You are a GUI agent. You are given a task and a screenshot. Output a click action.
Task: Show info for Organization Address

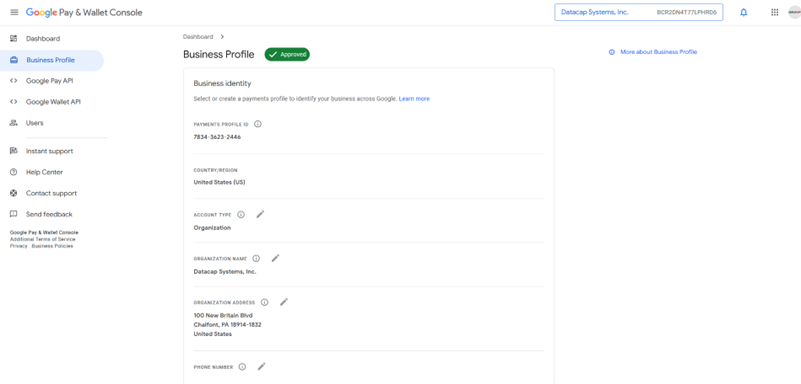264,302
